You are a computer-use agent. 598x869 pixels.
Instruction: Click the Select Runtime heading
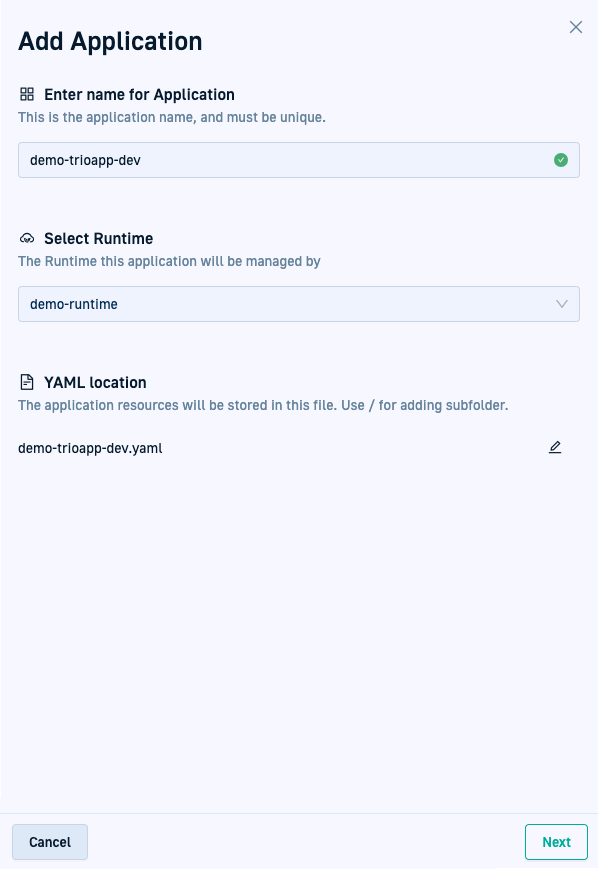[99, 238]
